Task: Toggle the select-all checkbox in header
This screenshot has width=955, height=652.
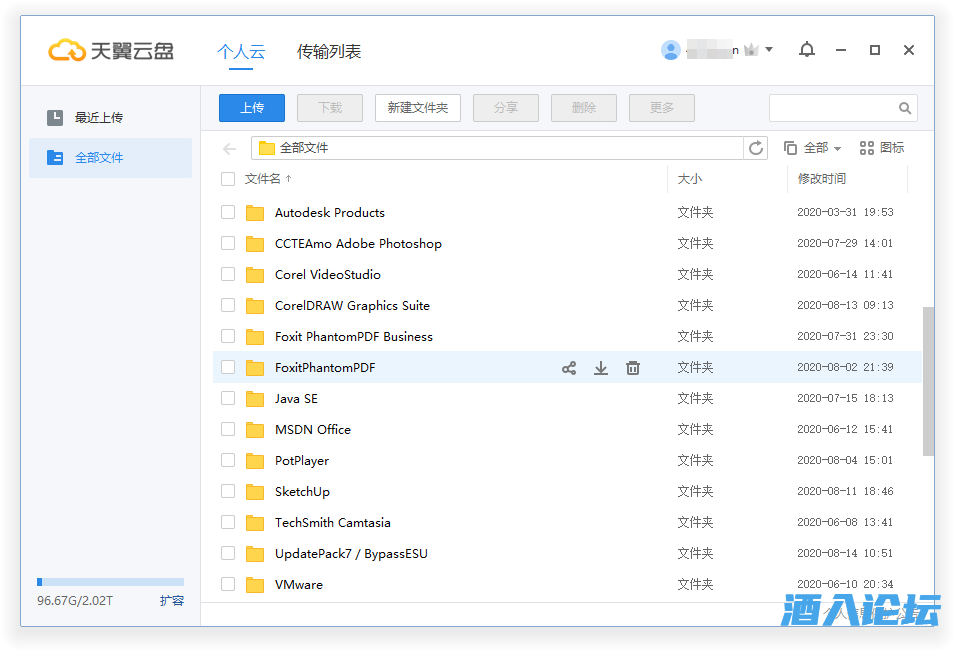Action: (x=228, y=179)
